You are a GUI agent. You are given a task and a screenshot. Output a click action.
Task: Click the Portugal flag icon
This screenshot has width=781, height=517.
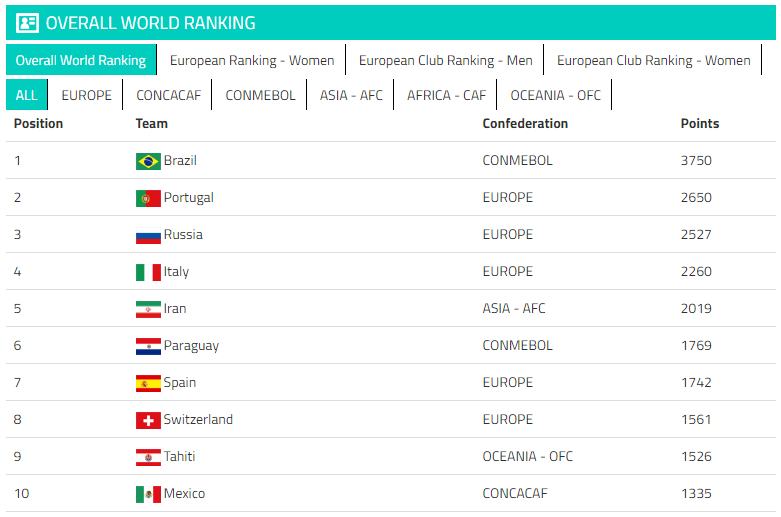(148, 198)
